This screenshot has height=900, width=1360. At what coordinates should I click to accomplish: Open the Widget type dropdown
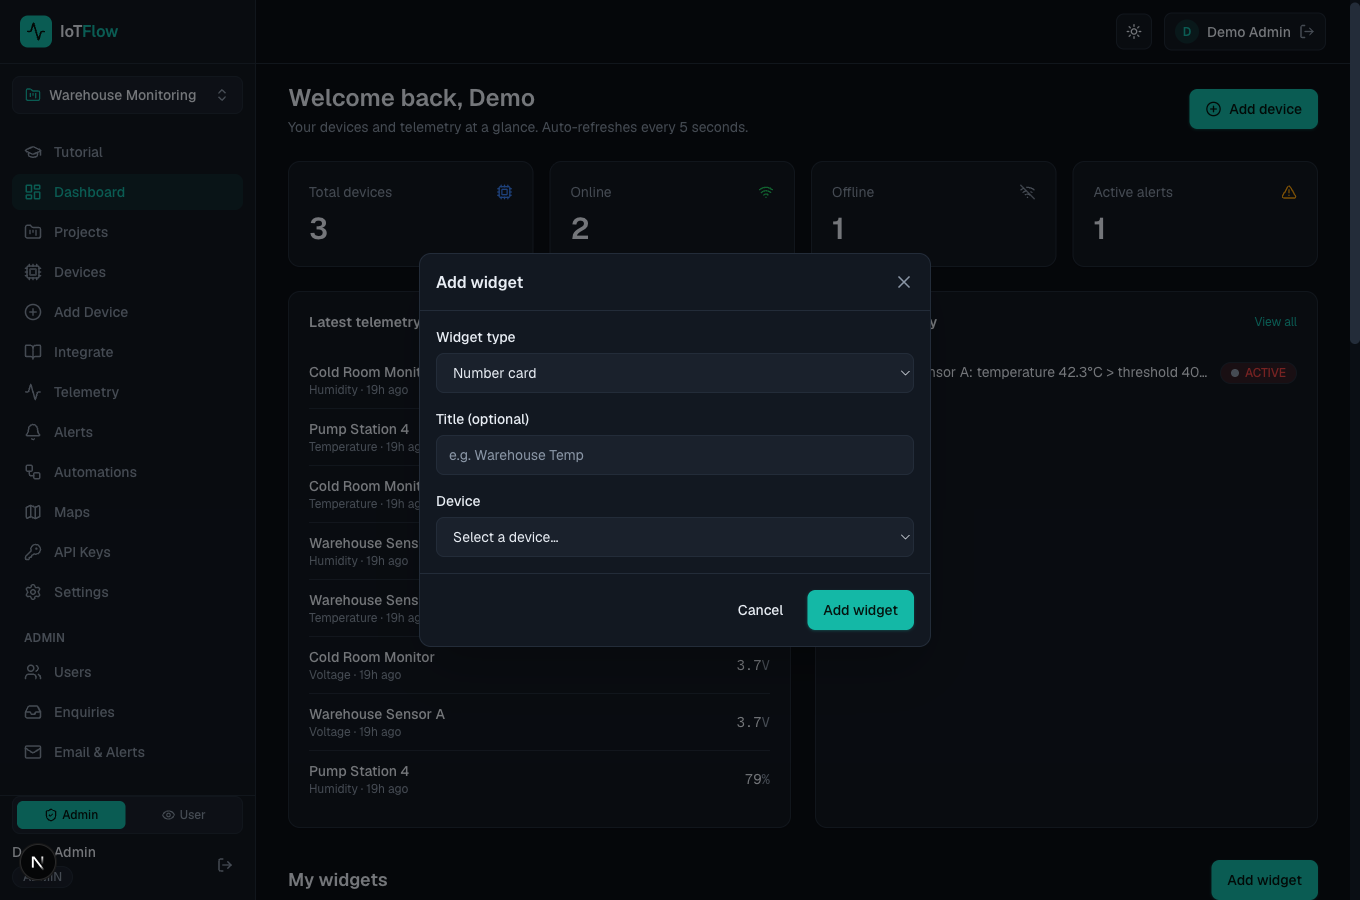pyautogui.click(x=675, y=373)
